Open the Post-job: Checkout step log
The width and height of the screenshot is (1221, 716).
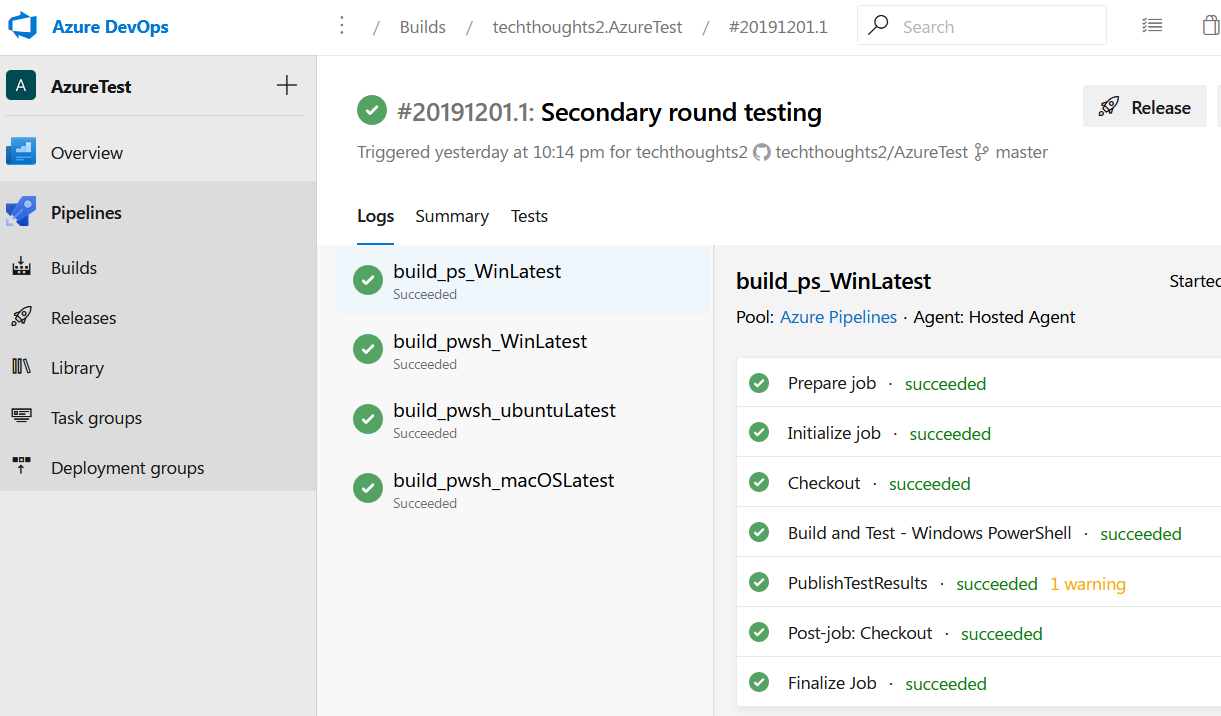[x=979, y=633]
